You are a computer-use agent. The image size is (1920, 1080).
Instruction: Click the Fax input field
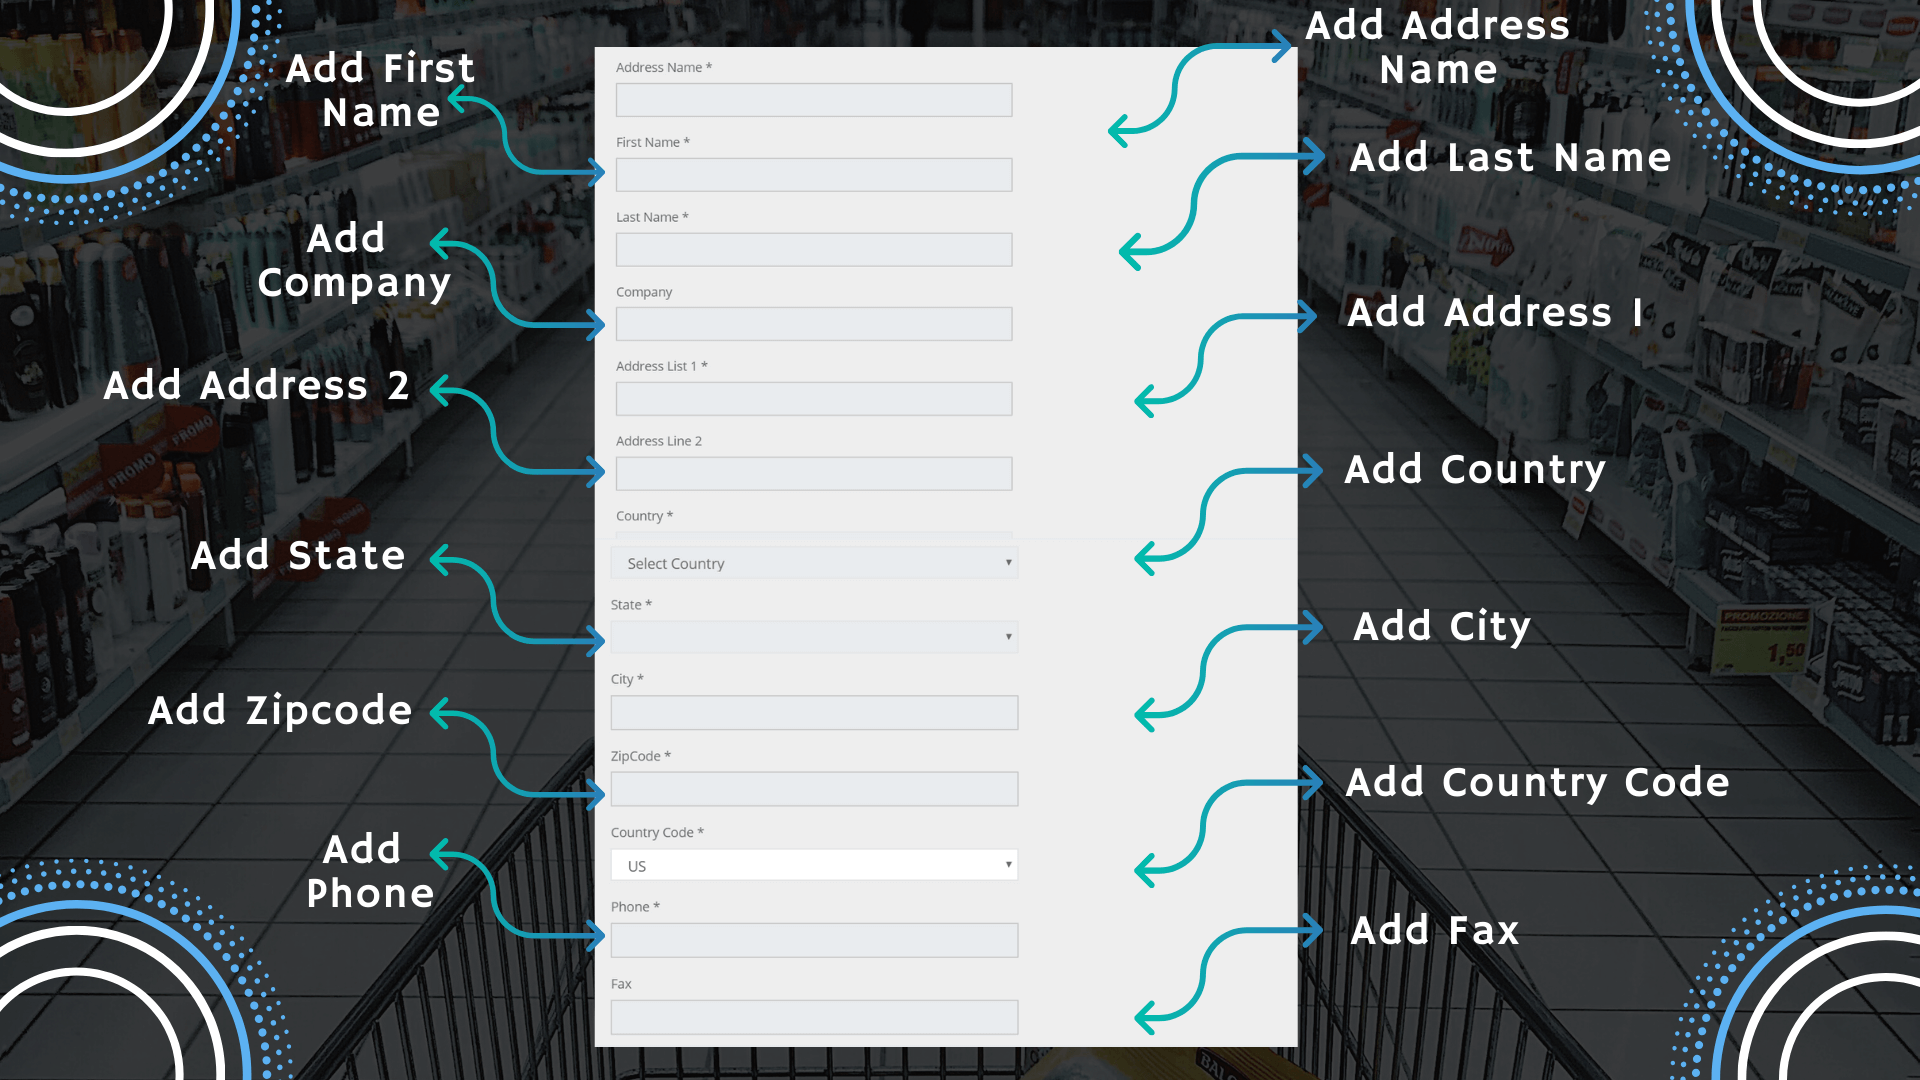(814, 1017)
